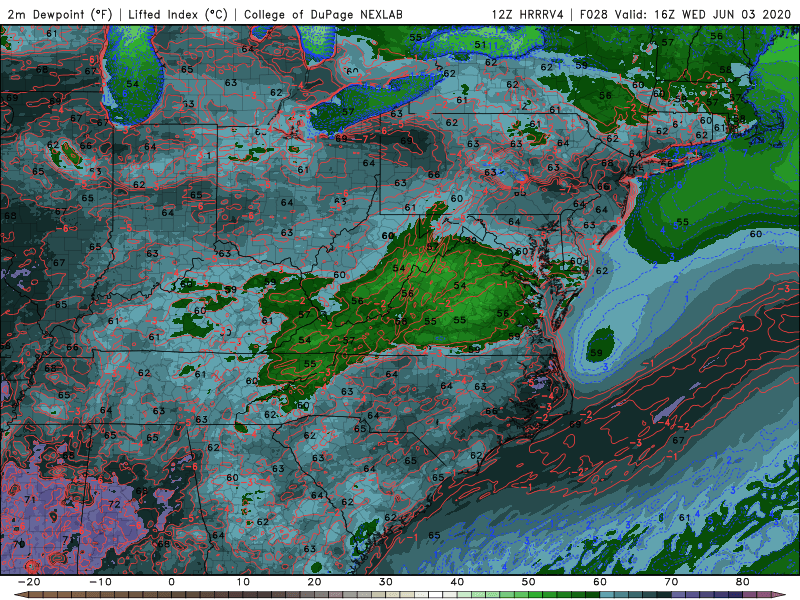Click the "30" color bar tick label
The width and height of the screenshot is (800, 600).
tap(386, 582)
